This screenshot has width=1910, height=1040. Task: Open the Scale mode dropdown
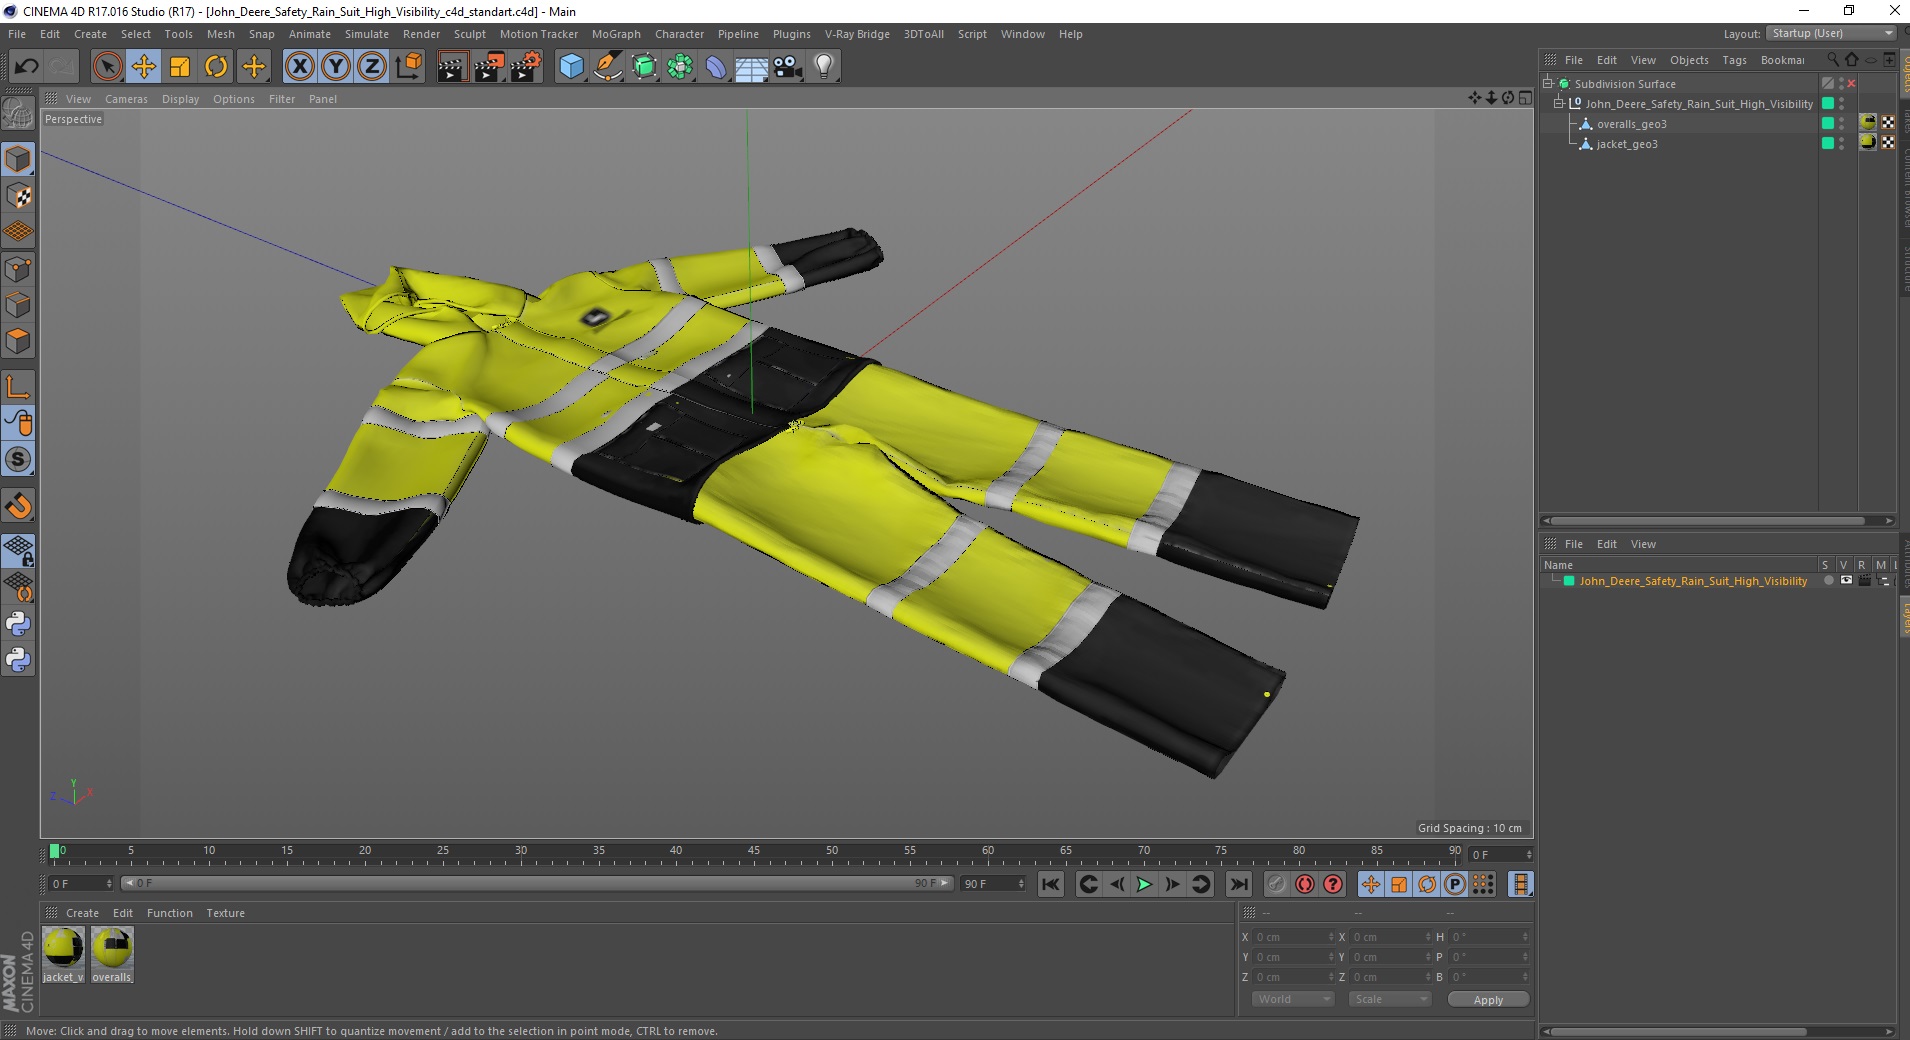(x=1390, y=999)
